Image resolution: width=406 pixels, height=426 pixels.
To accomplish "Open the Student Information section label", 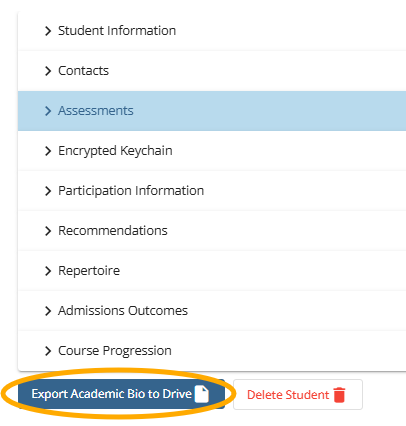I will coord(117,31).
